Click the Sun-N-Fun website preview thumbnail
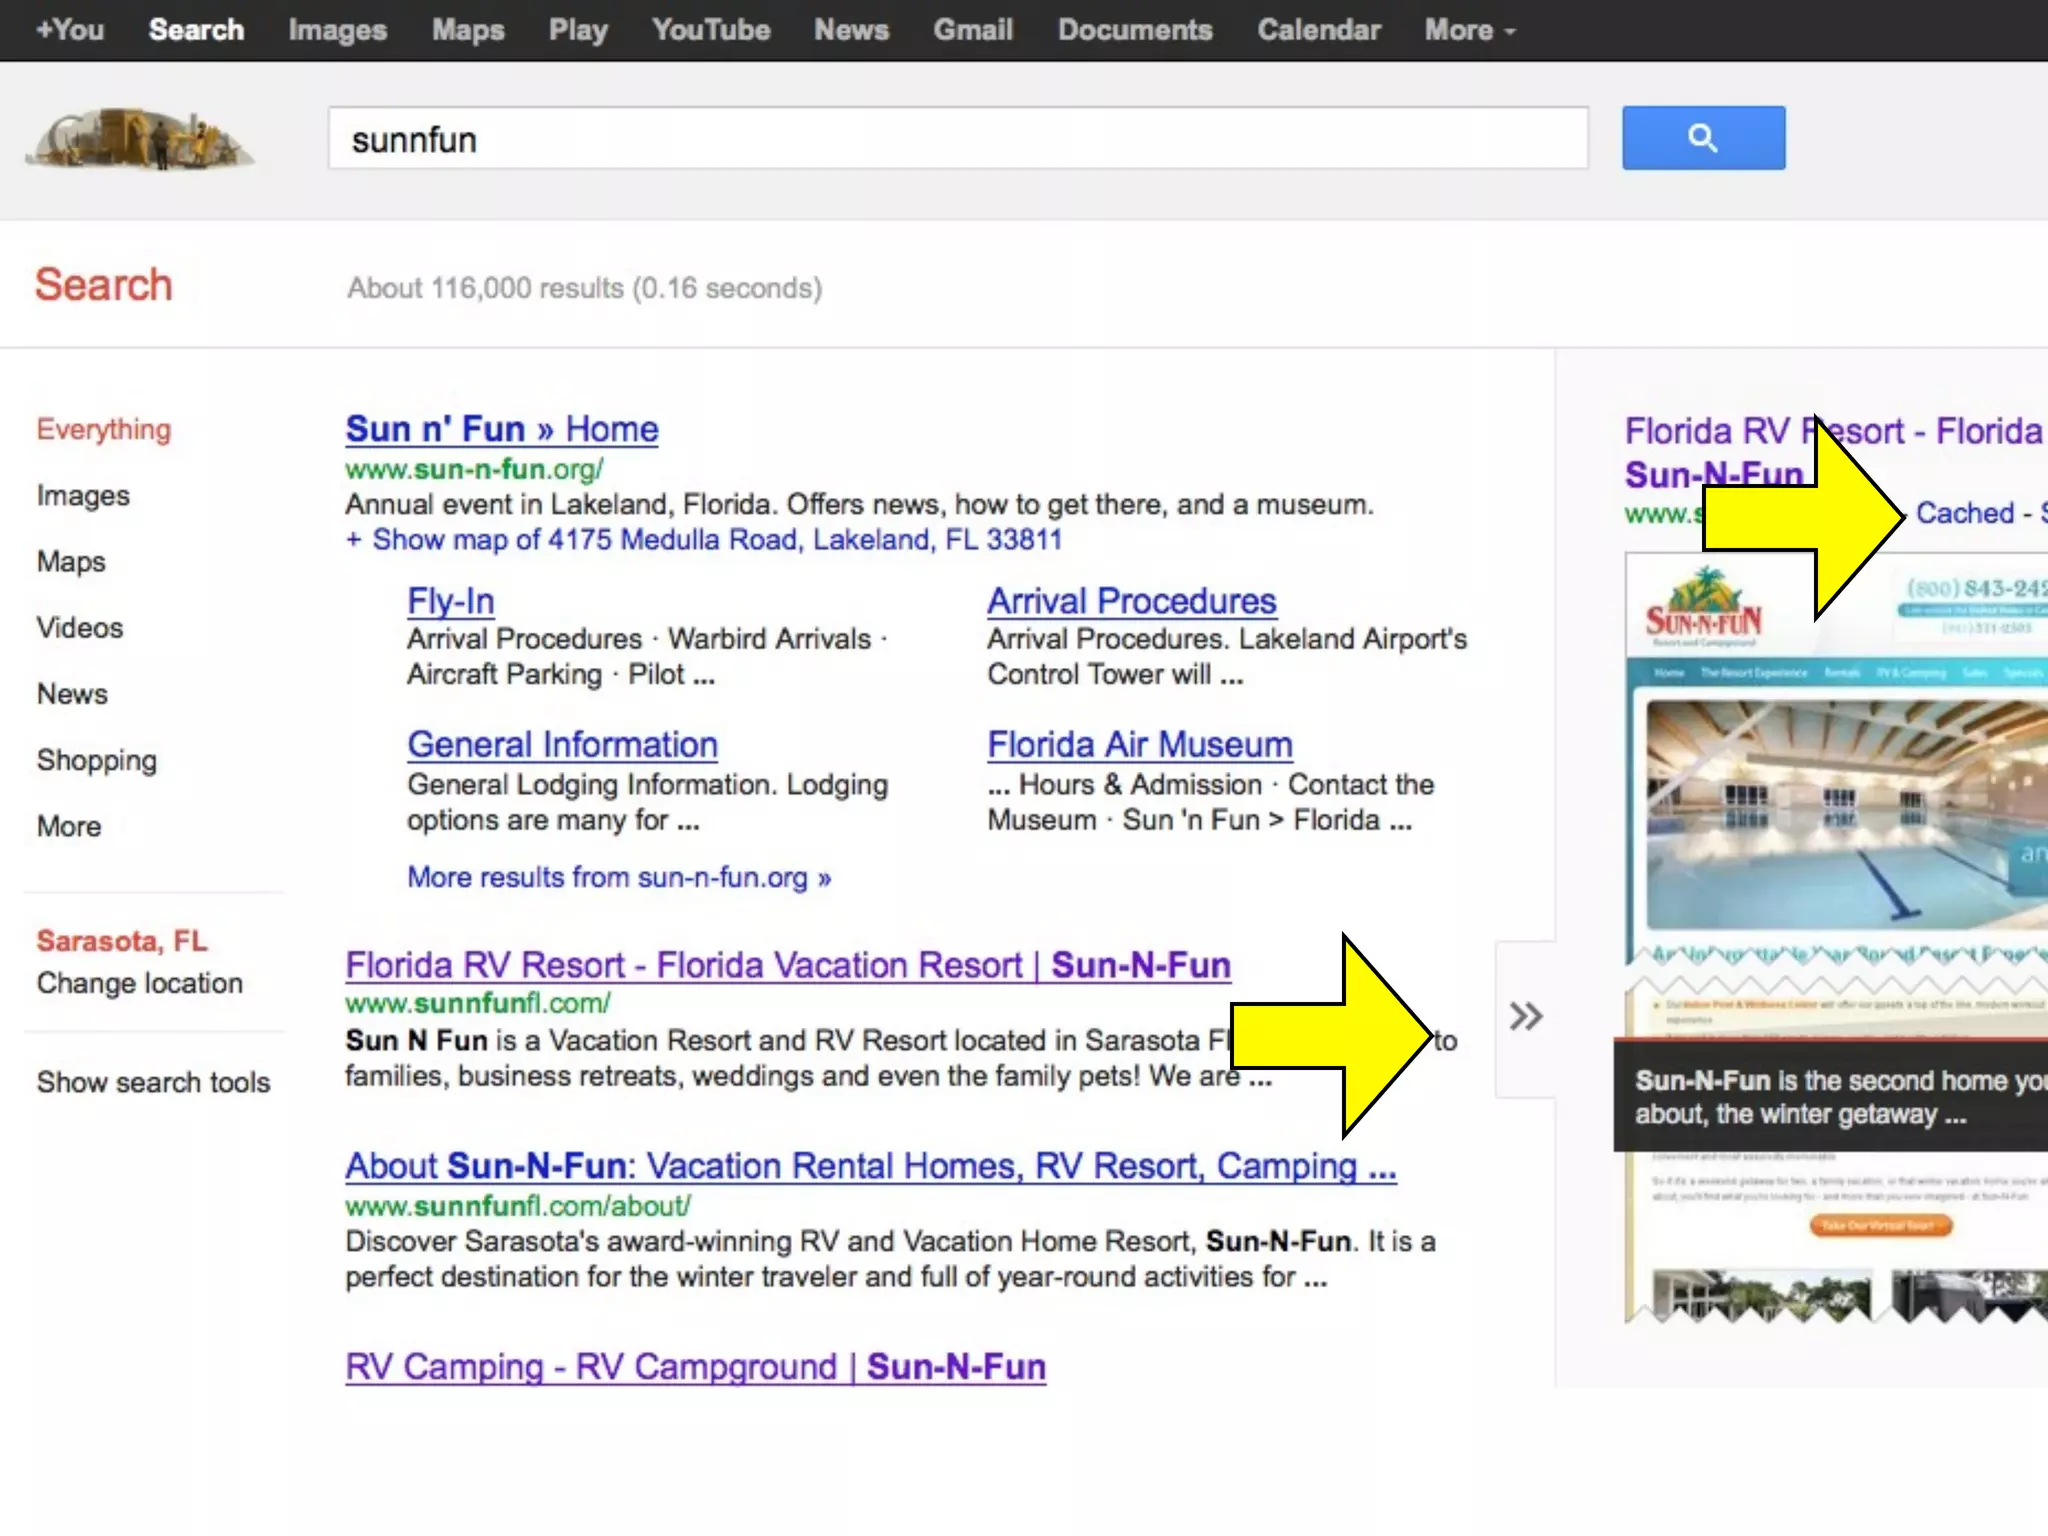2048x1536 pixels. [x=1836, y=810]
